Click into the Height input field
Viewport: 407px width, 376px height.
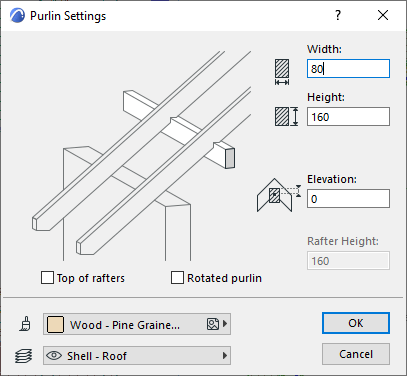point(348,117)
